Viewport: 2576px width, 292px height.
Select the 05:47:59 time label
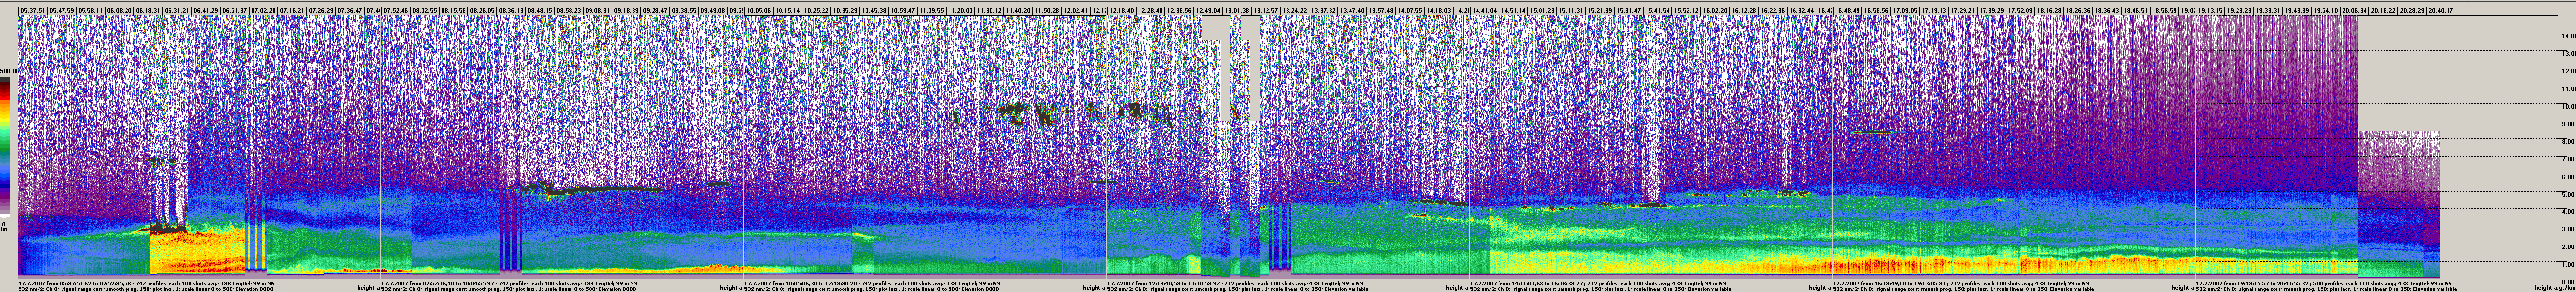coord(61,10)
